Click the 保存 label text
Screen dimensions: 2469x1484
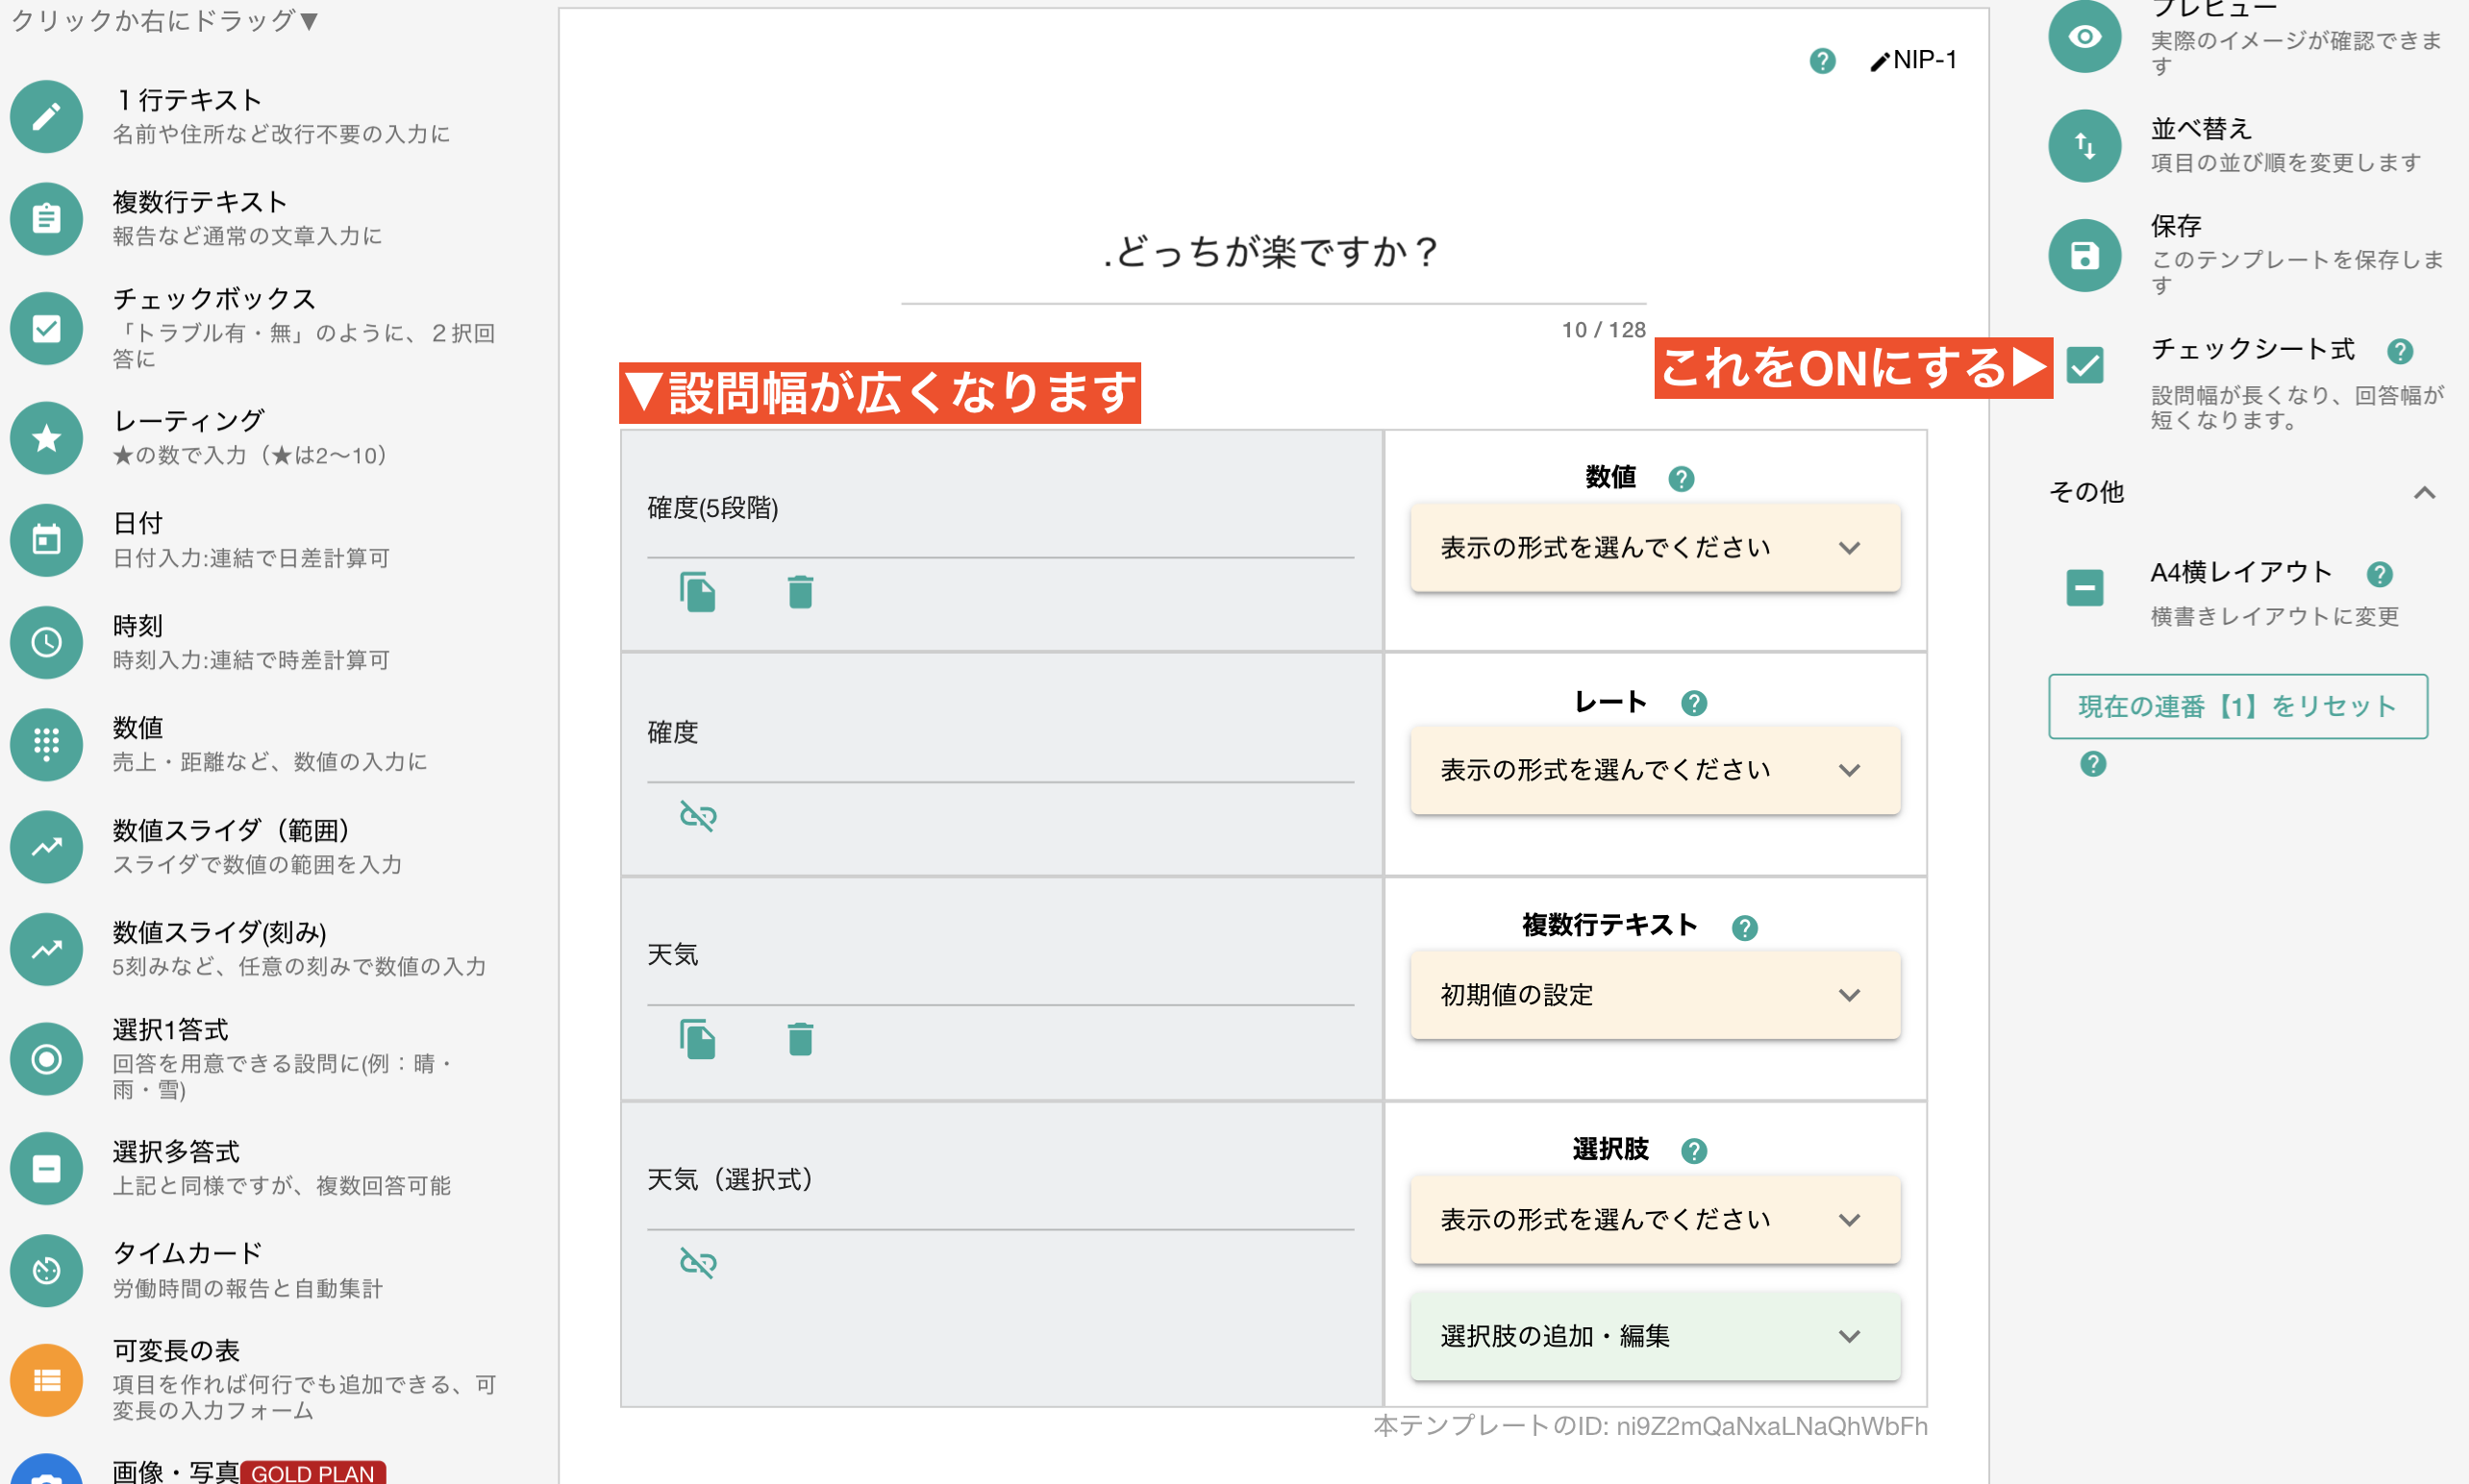tap(2176, 226)
